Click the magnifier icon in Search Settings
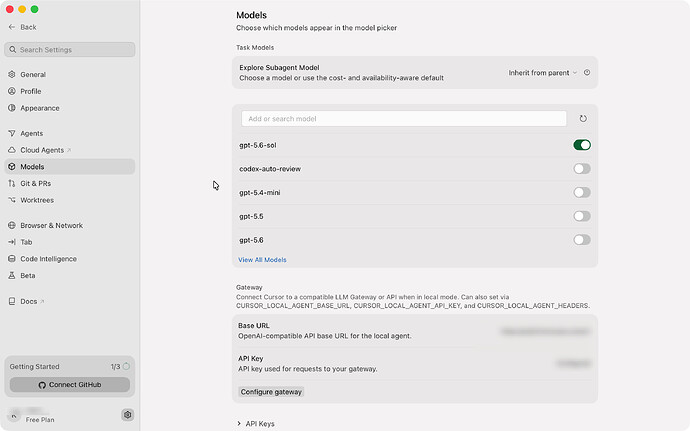The width and height of the screenshot is (690, 431). pos(13,50)
